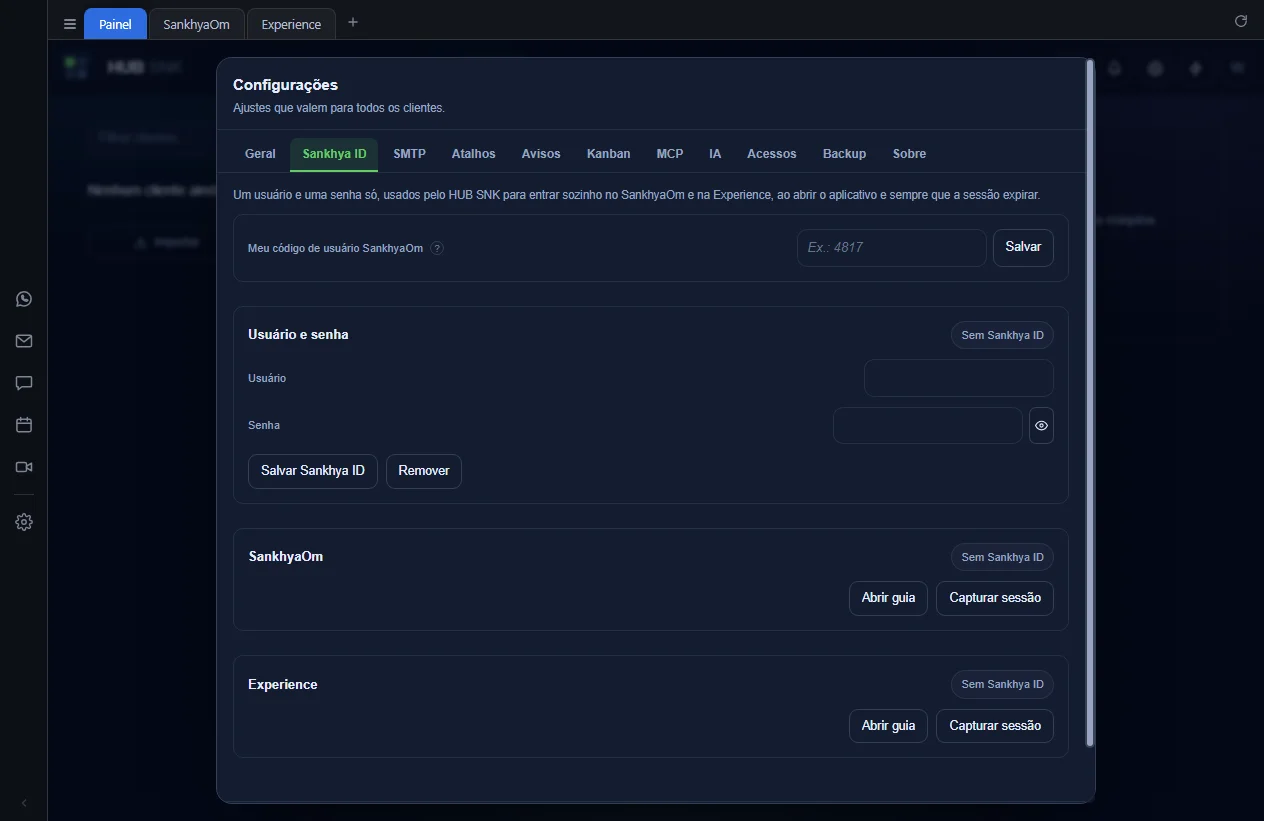This screenshot has width=1264, height=821.
Task: Click Abrir guia in the SankhyaOm section
Action: pyautogui.click(x=888, y=598)
